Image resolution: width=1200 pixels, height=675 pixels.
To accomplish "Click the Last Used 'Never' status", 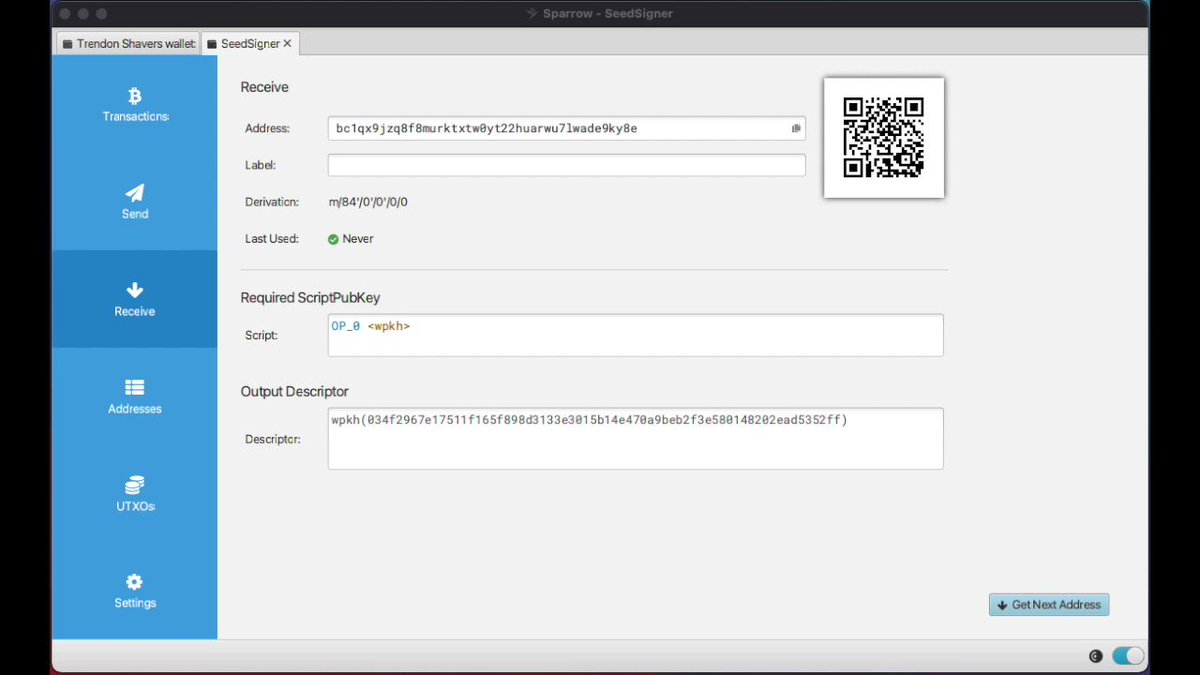I will point(358,239).
